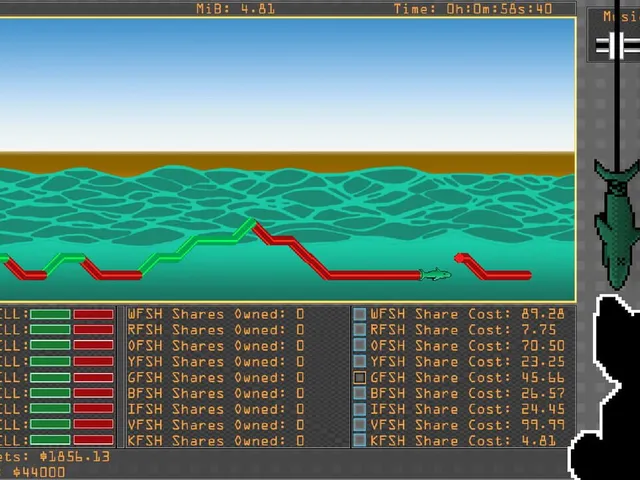Toggle the RFSH share cost checkbox
Screen dimensions: 640x480
click(x=359, y=329)
